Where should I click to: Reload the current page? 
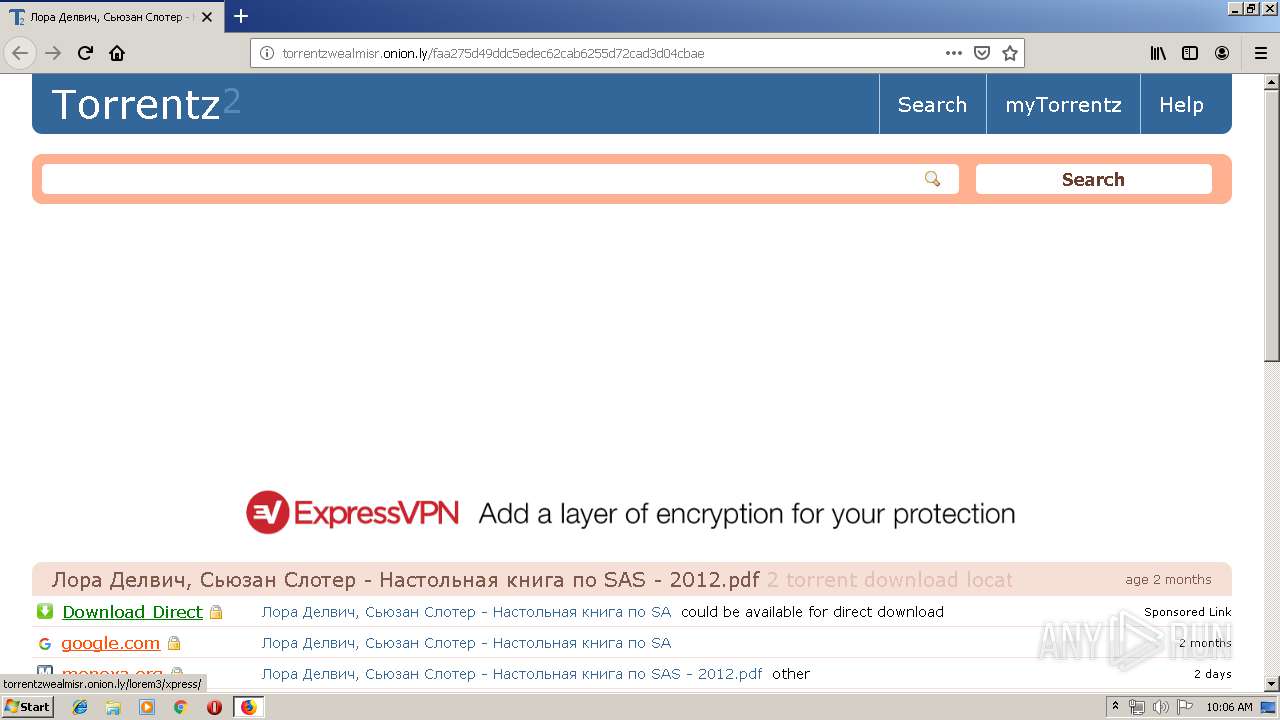85,53
